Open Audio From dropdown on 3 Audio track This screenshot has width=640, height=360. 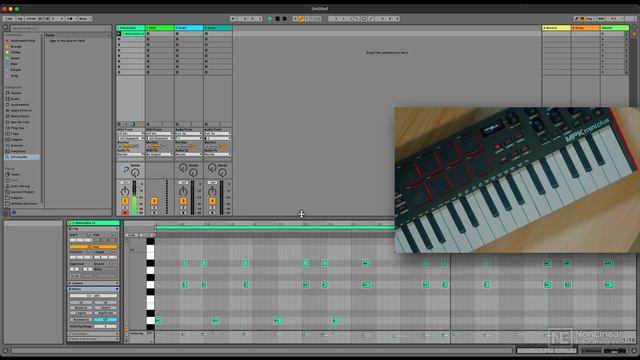coord(189,133)
